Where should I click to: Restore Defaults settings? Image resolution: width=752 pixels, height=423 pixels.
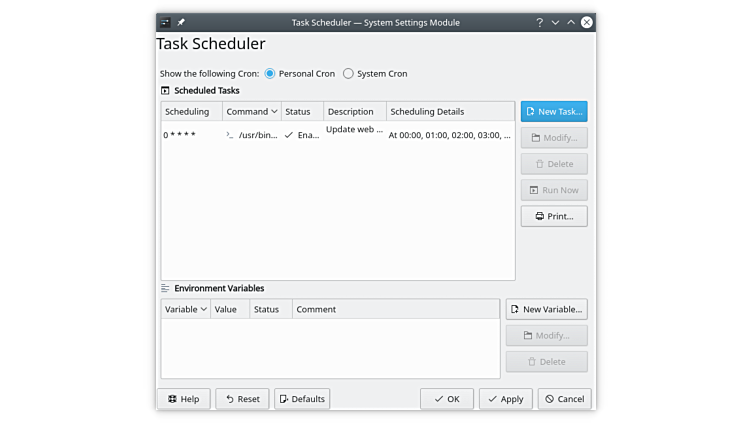(x=302, y=398)
